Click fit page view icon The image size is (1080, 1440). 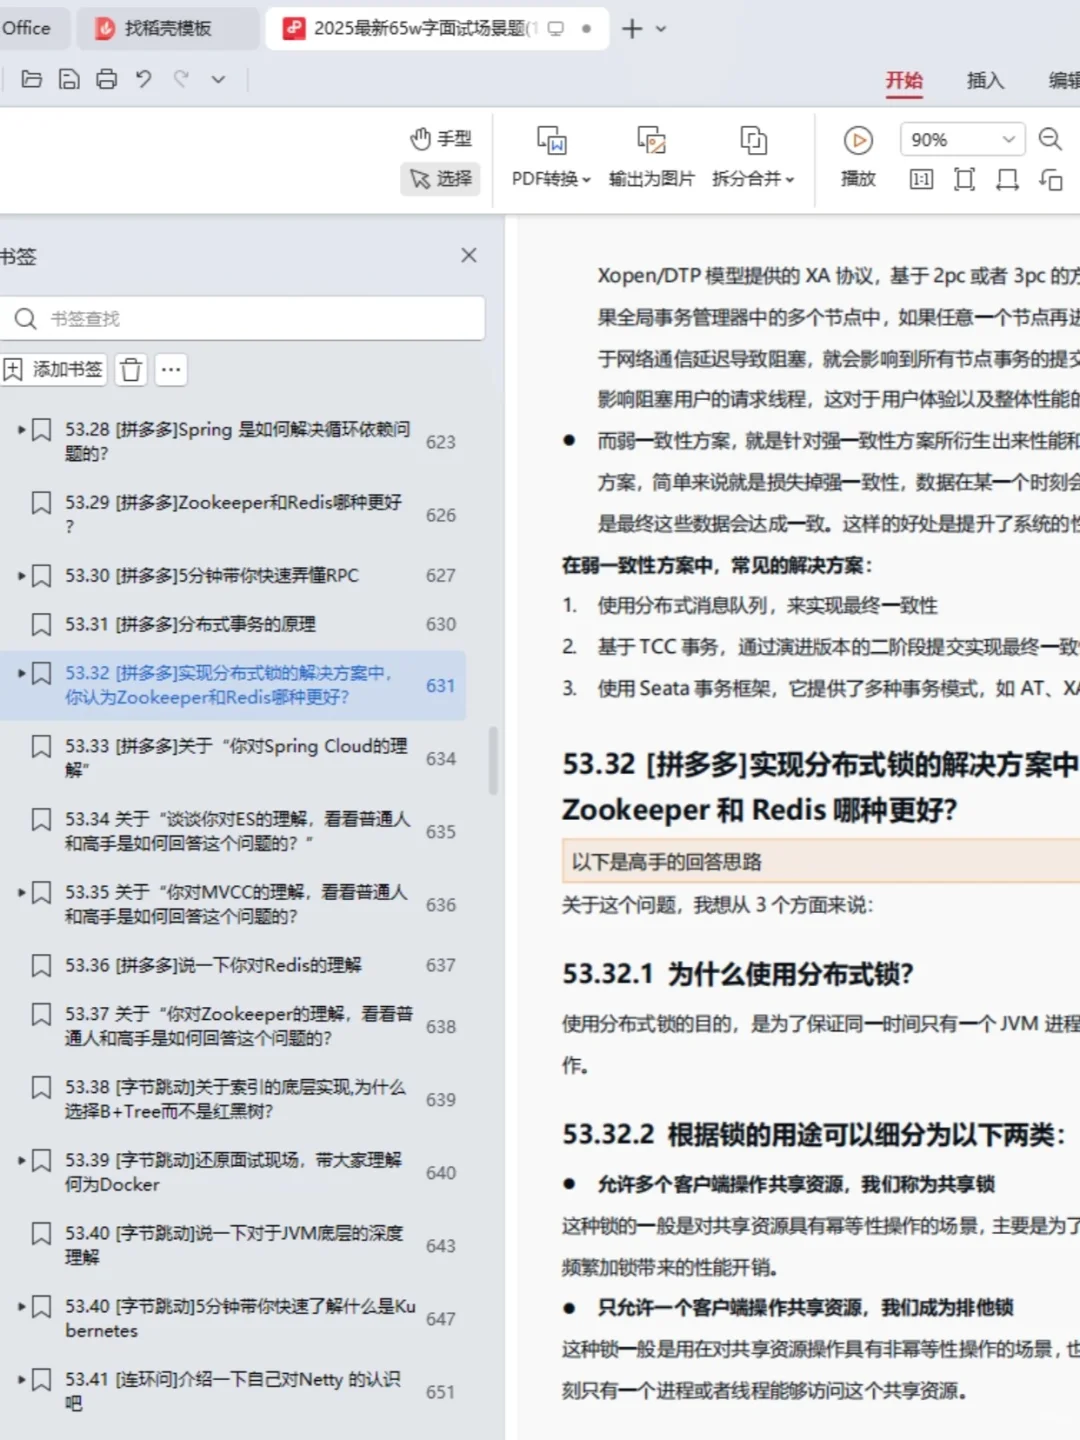pos(964,179)
